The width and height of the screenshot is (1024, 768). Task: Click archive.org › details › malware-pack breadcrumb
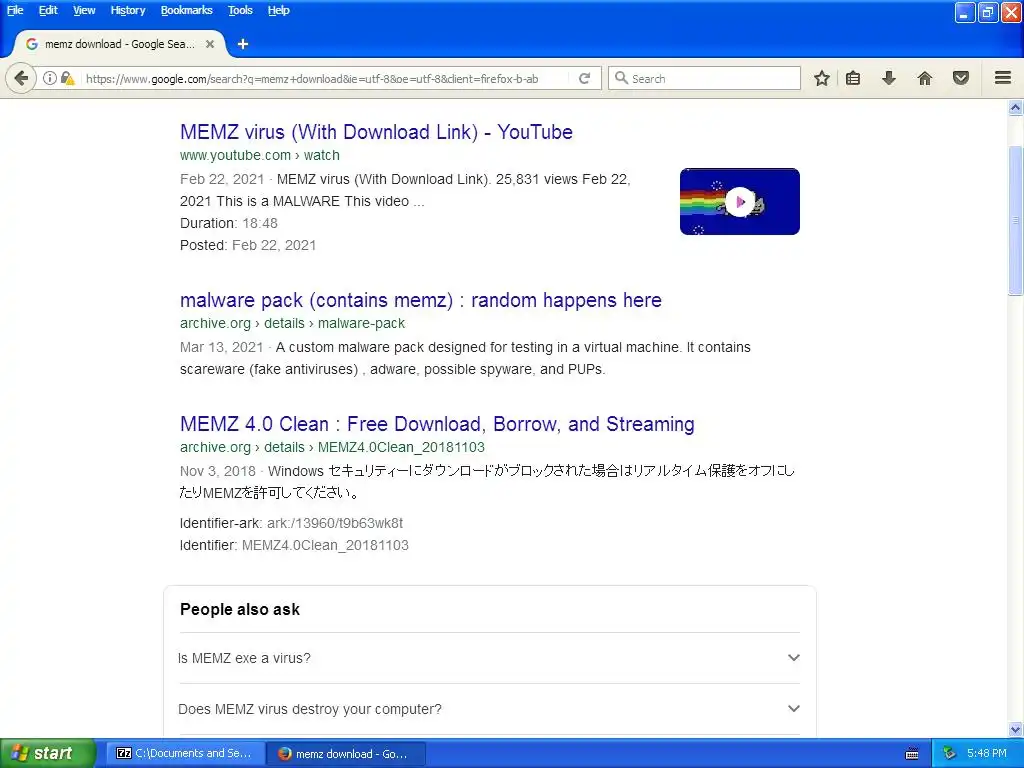pos(293,323)
